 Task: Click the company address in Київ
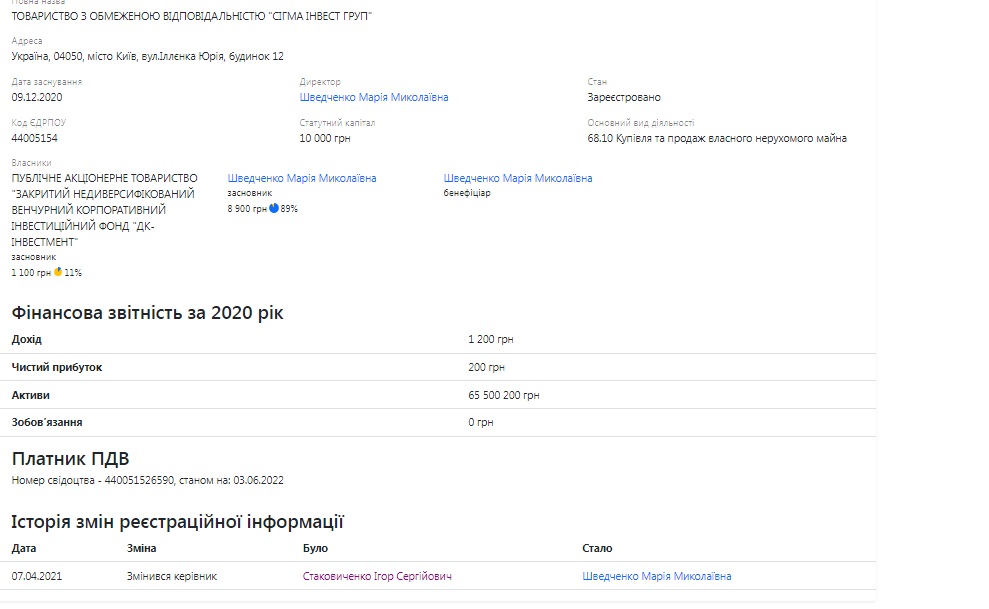click(x=148, y=57)
